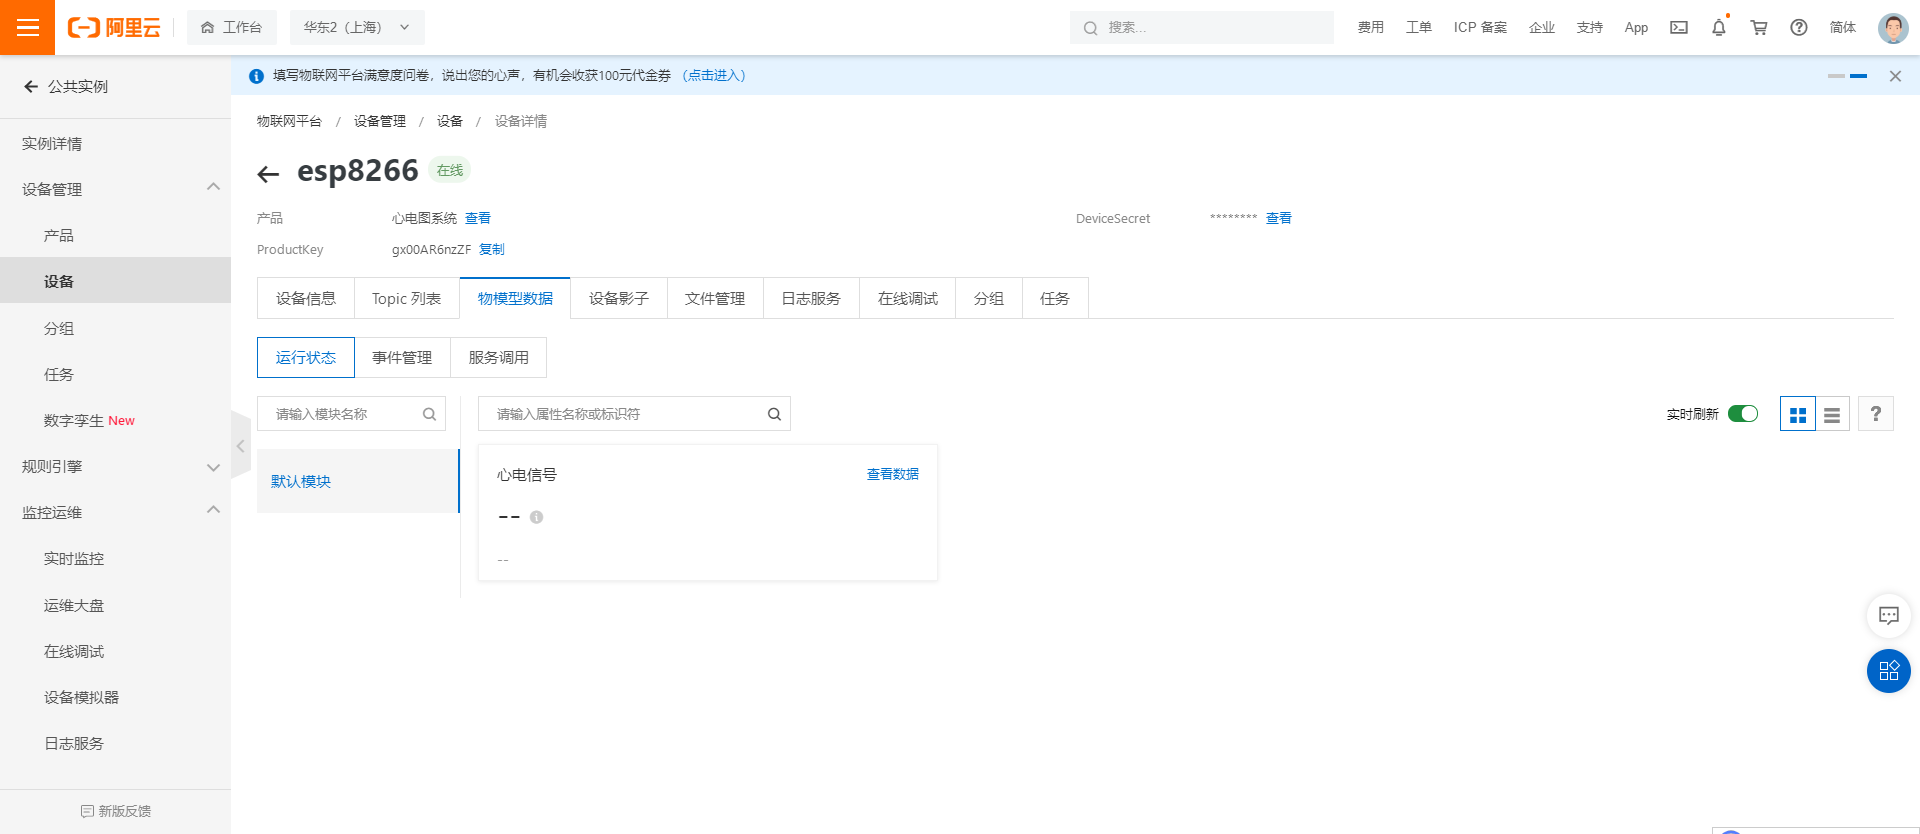The image size is (1920, 834).
Task: Click 查看数据 on 心电信号 card
Action: (893, 474)
